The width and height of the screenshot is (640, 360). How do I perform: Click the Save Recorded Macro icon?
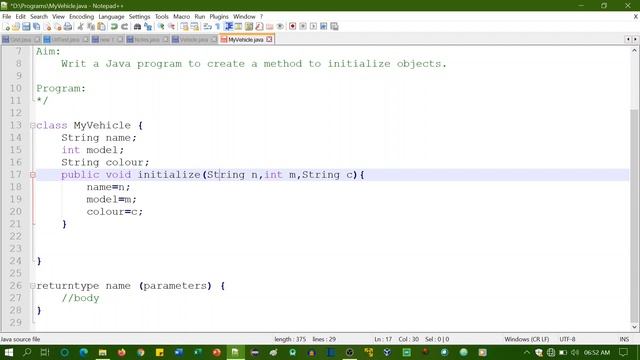pyautogui.click(x=334, y=27)
